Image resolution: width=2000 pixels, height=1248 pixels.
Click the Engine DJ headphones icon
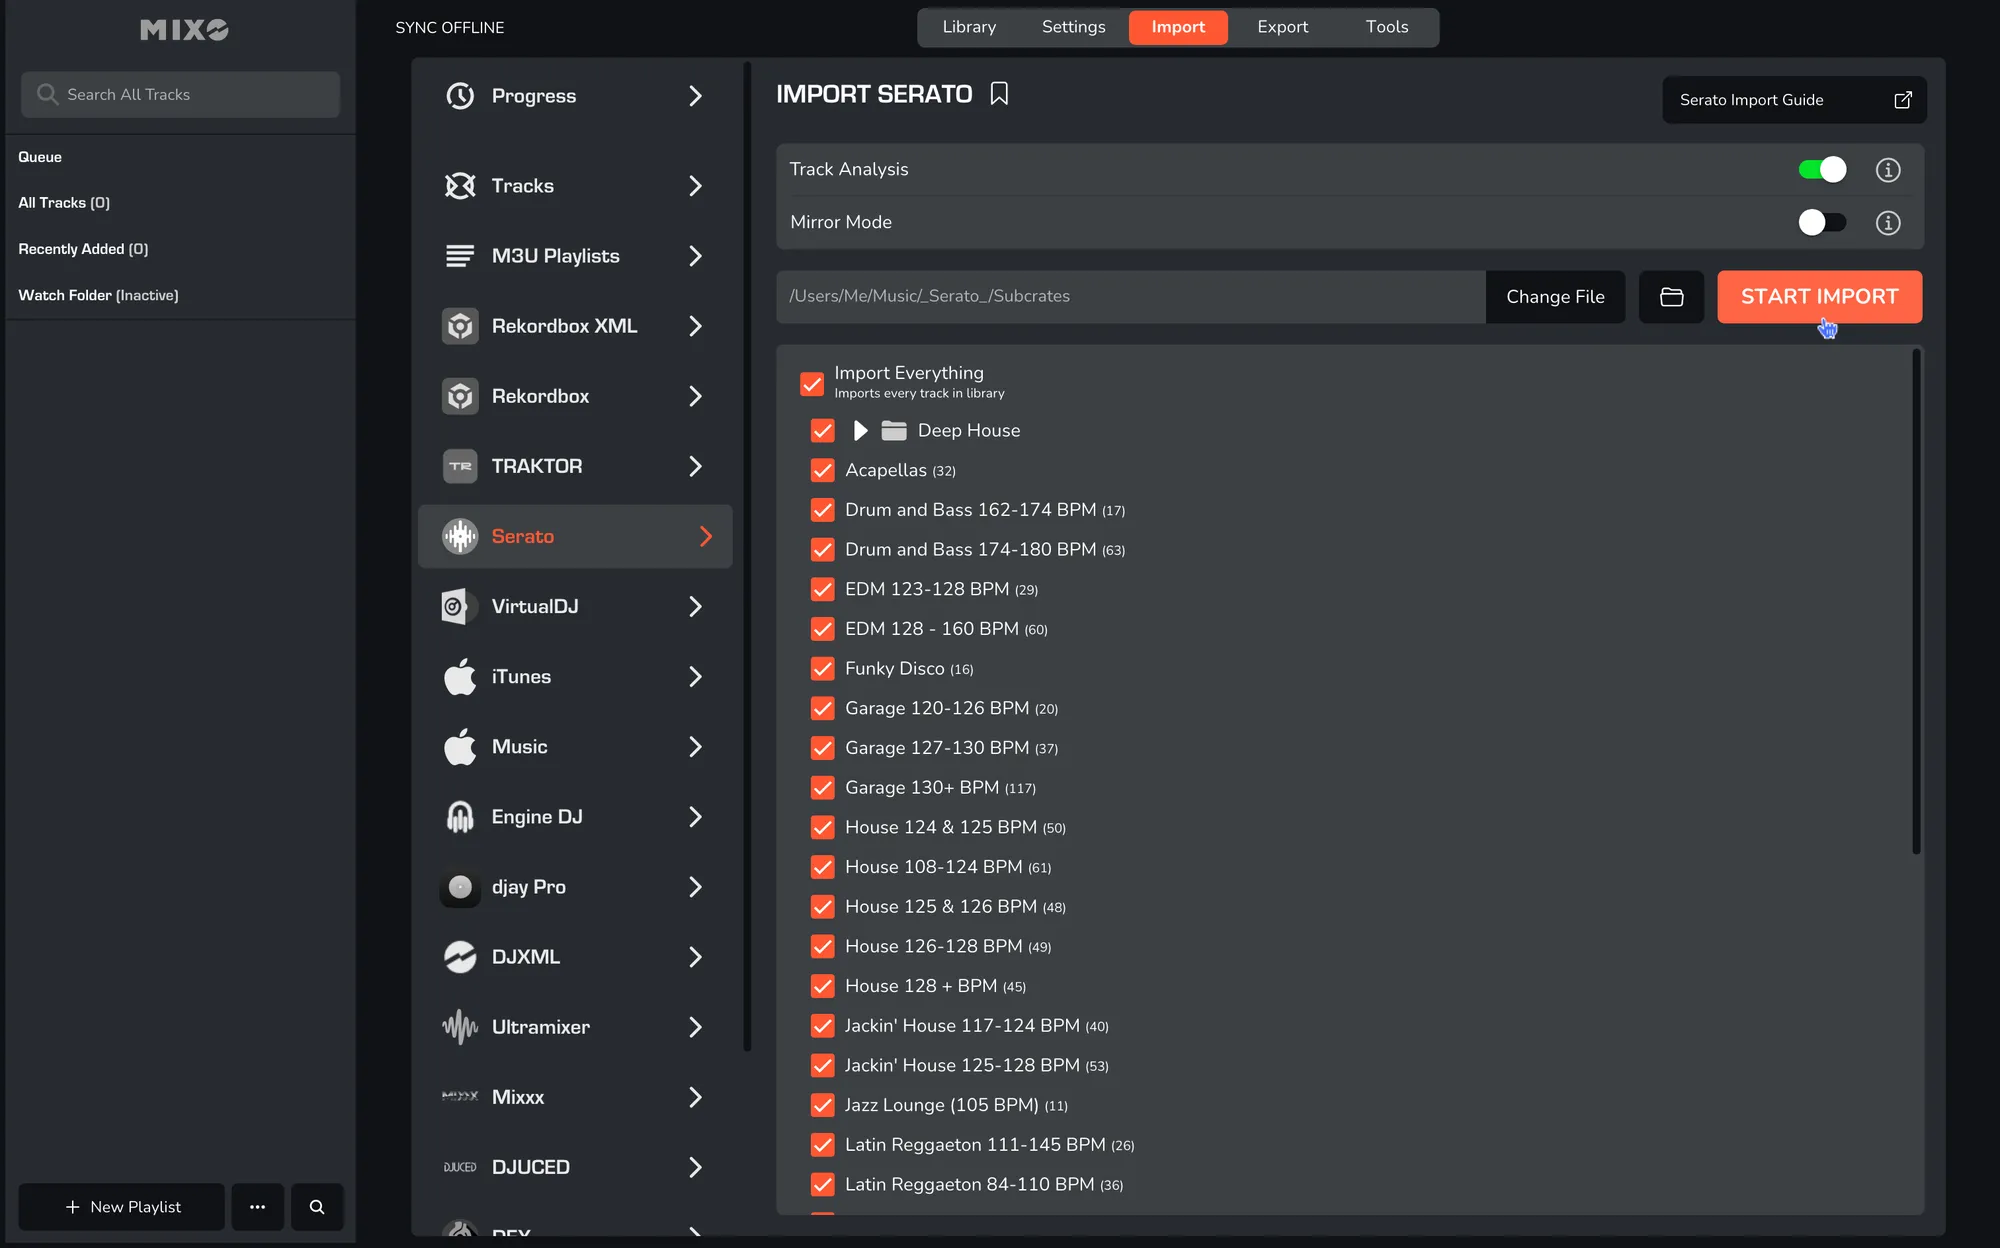460,817
